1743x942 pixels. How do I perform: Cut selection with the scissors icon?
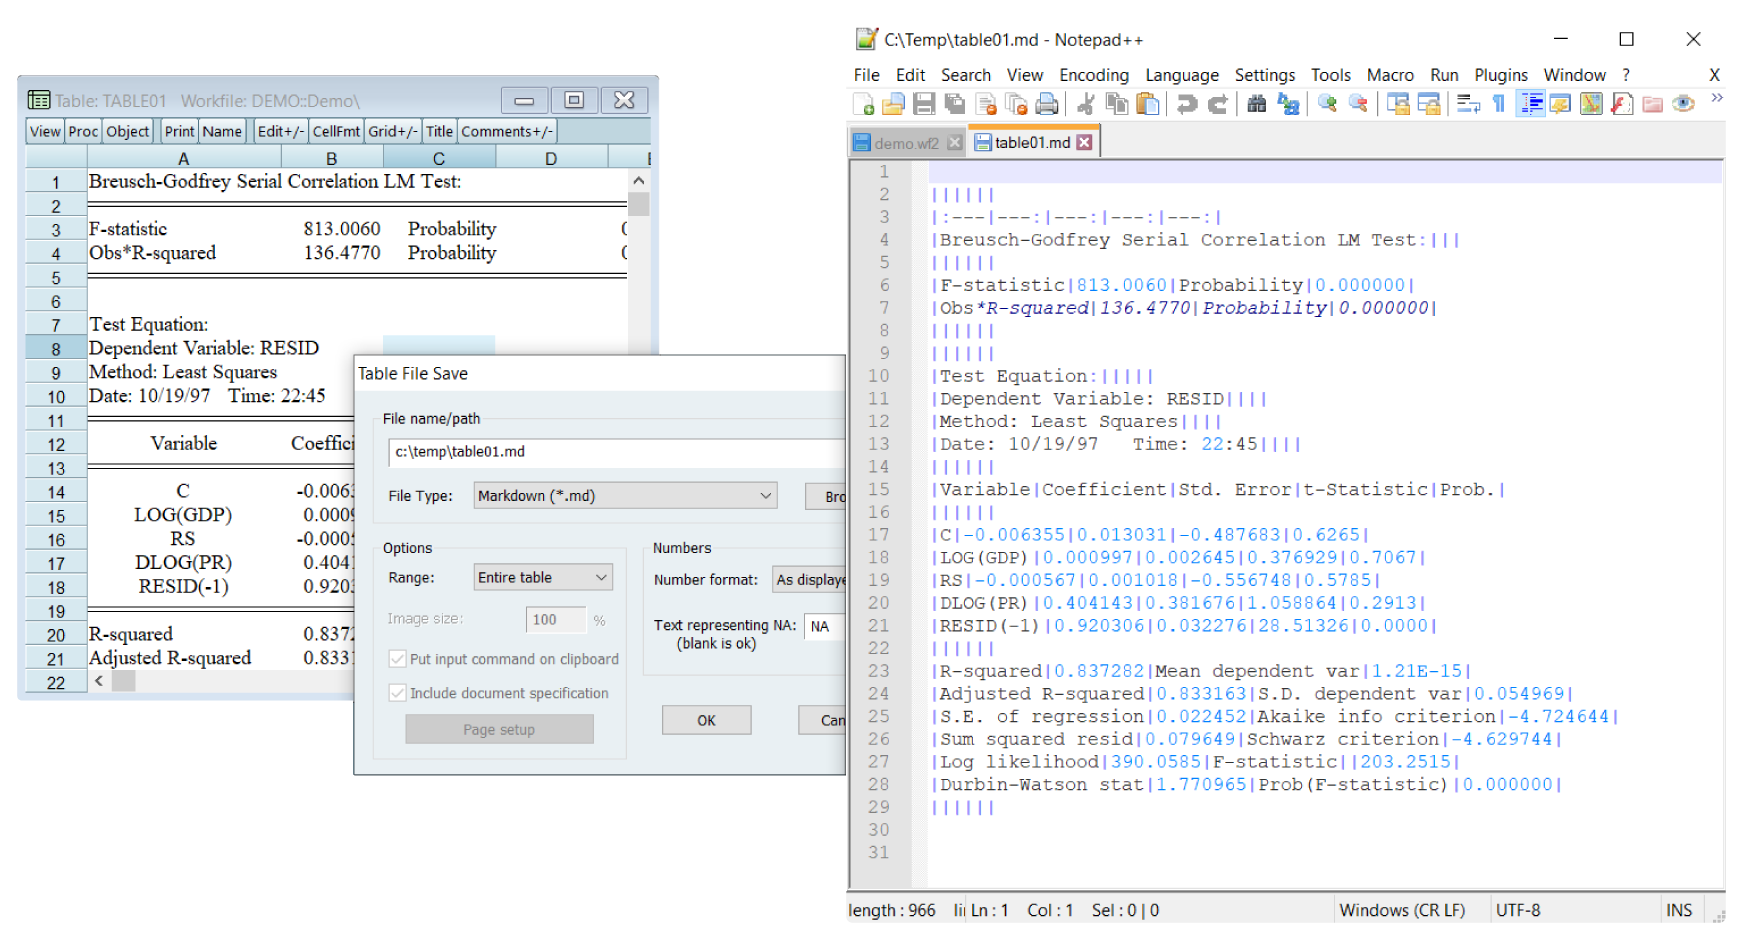[x=1085, y=104]
